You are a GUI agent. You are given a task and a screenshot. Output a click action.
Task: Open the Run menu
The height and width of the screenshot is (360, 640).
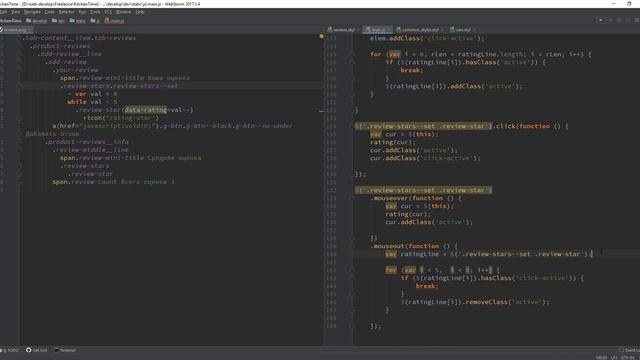pos(82,12)
